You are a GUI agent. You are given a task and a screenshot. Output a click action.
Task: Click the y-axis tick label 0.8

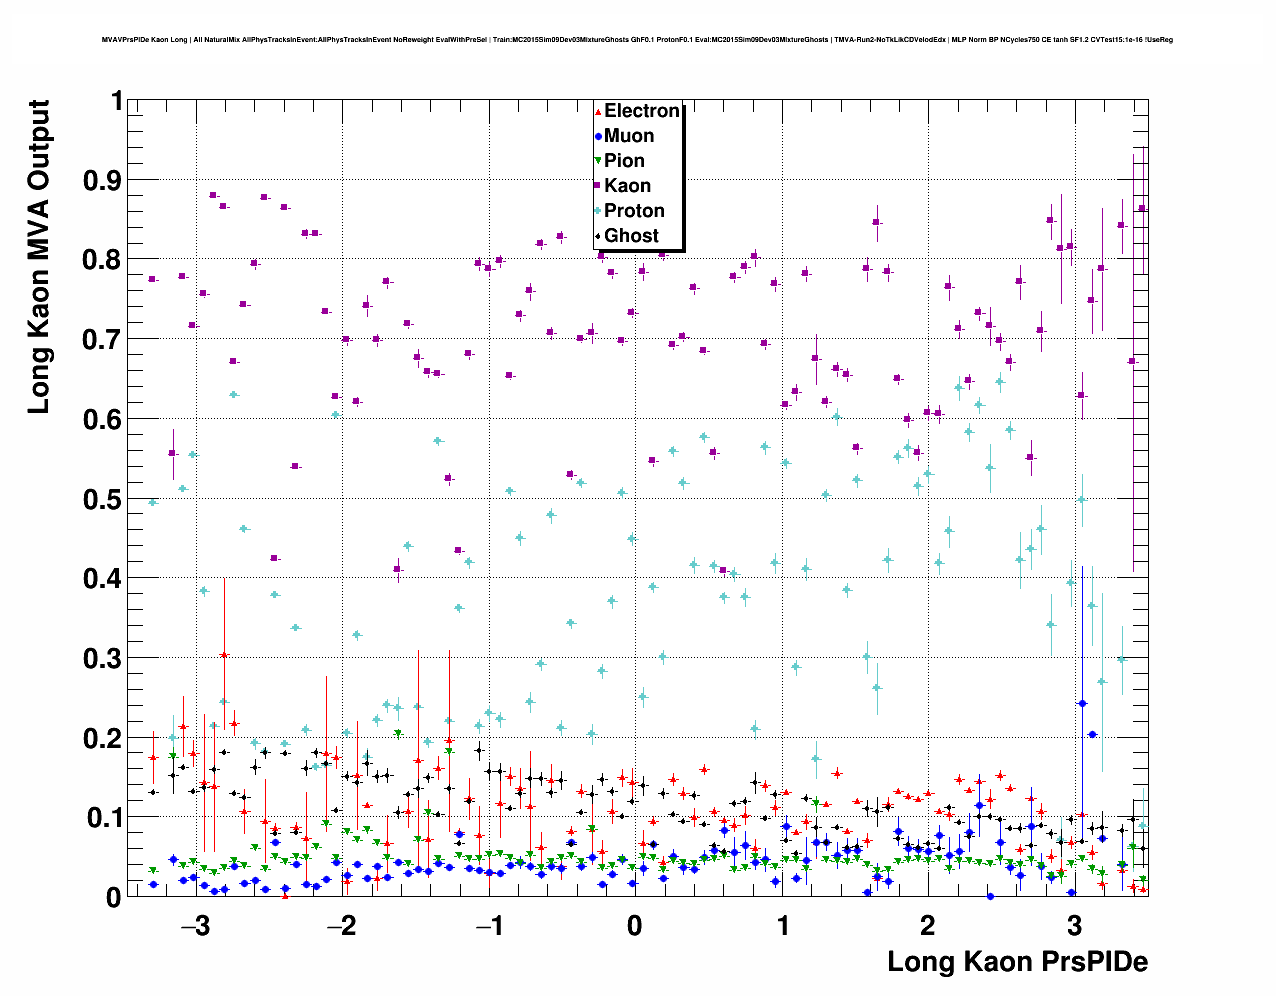pos(102,260)
